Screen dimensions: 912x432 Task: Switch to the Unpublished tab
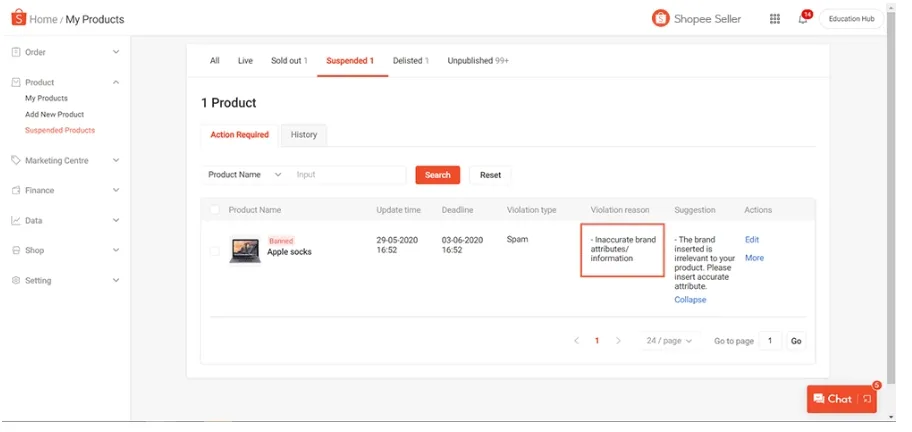[478, 60]
